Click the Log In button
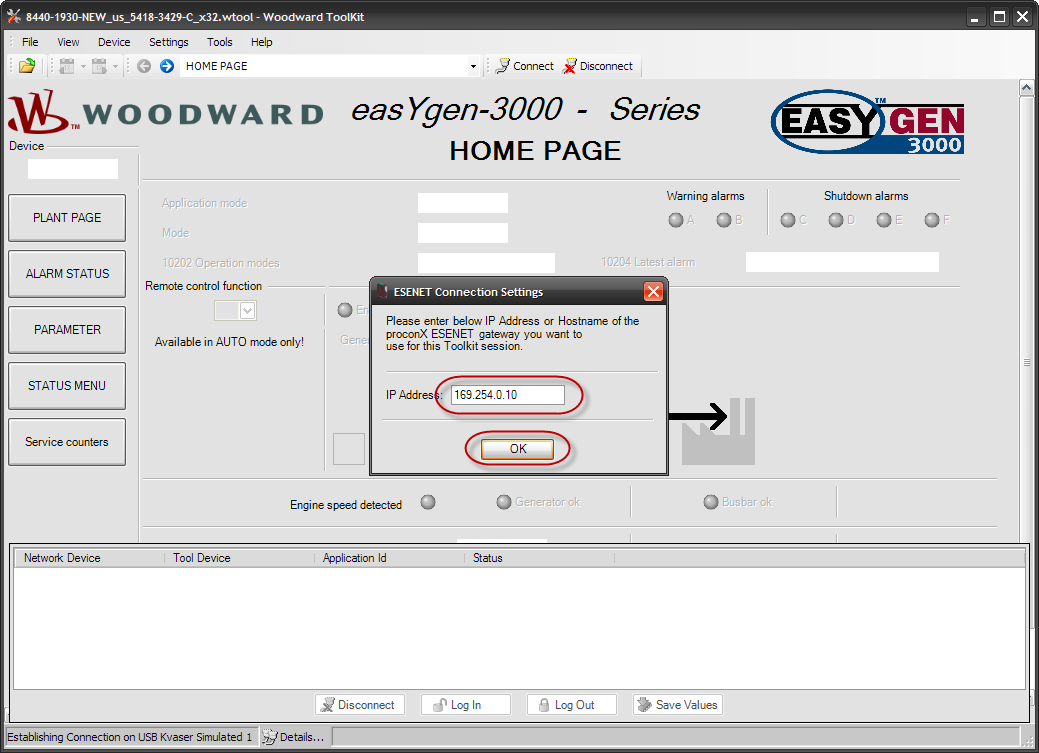 point(466,705)
